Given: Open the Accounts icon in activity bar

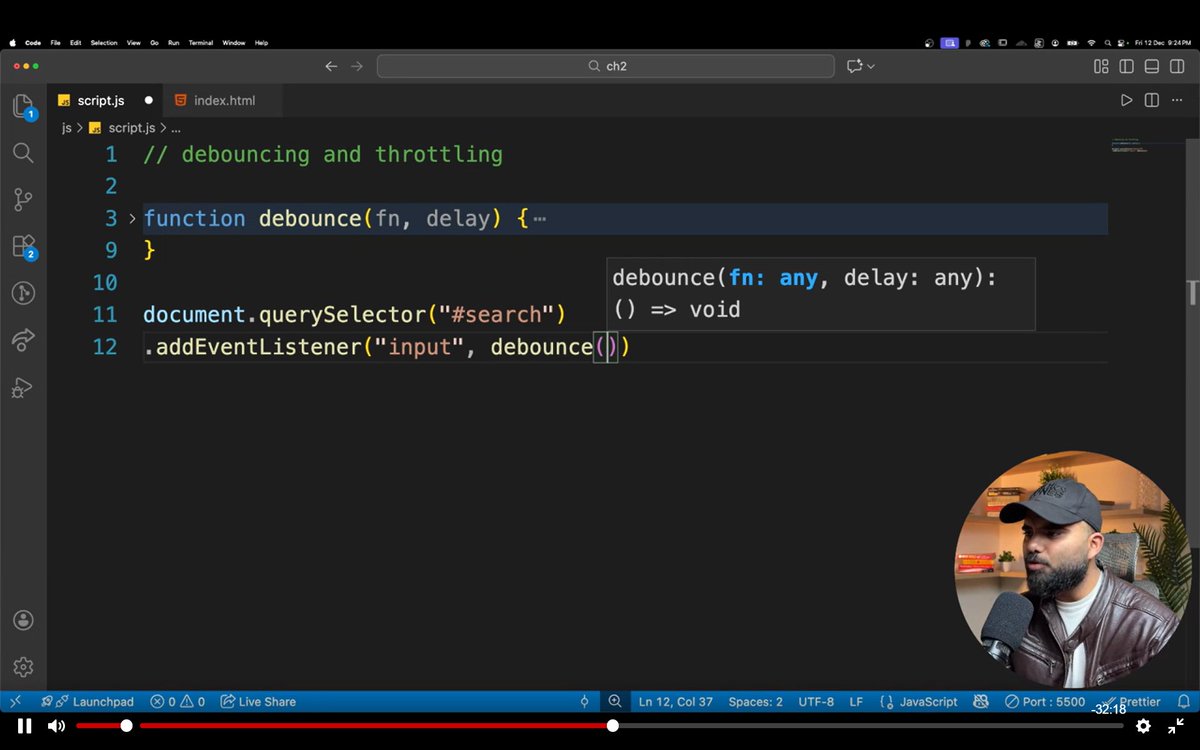Looking at the screenshot, I should (23, 620).
